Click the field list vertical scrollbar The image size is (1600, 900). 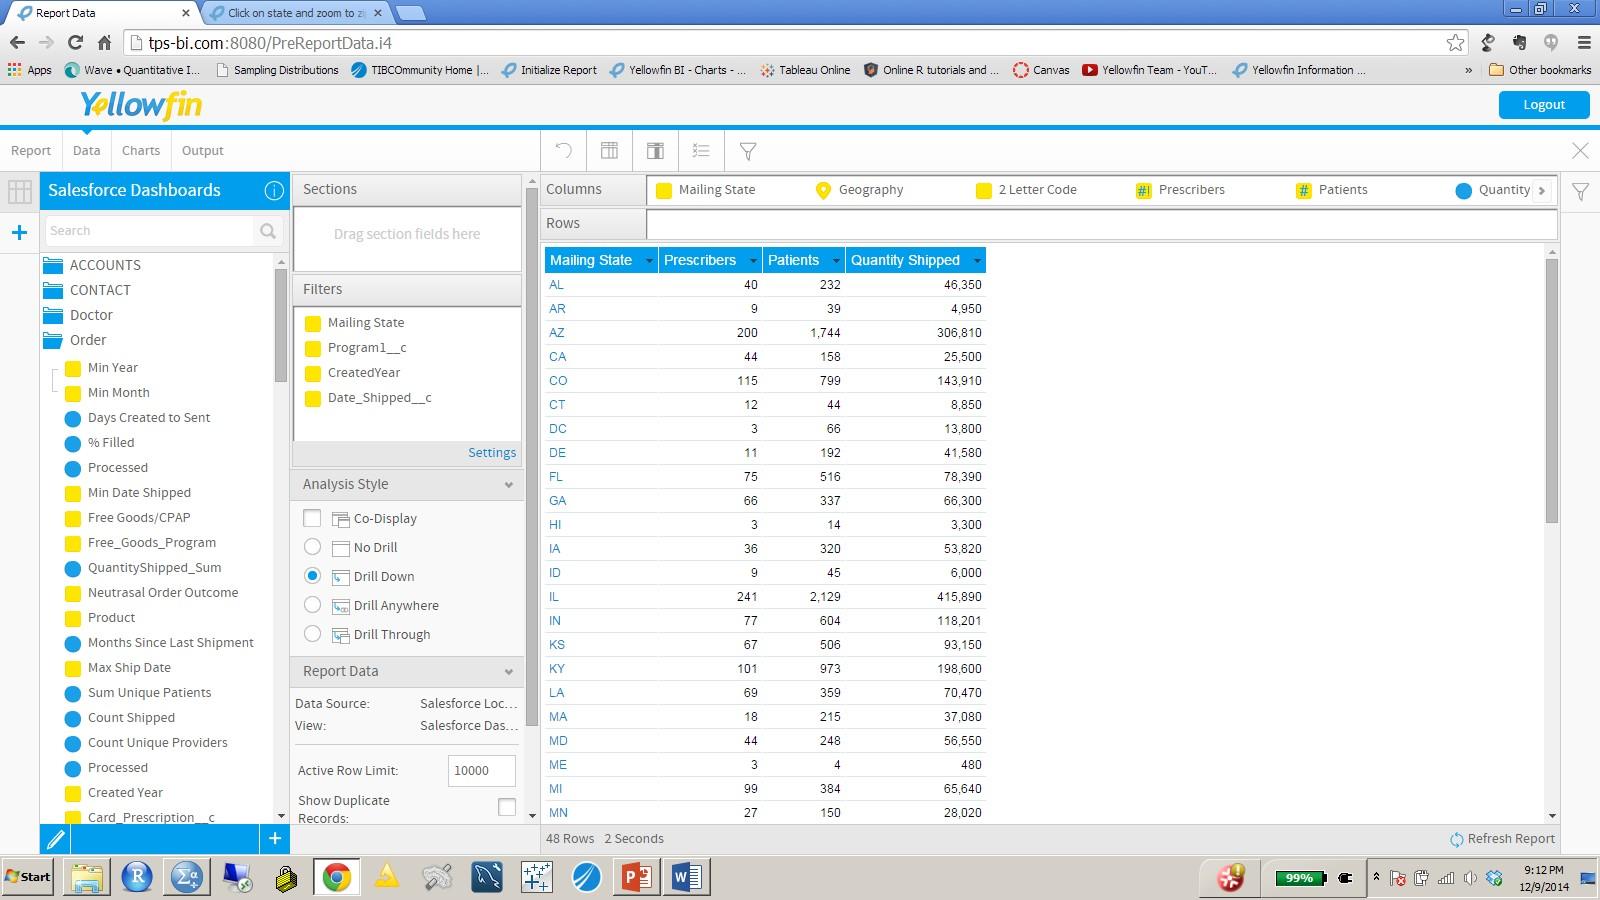(x=281, y=325)
